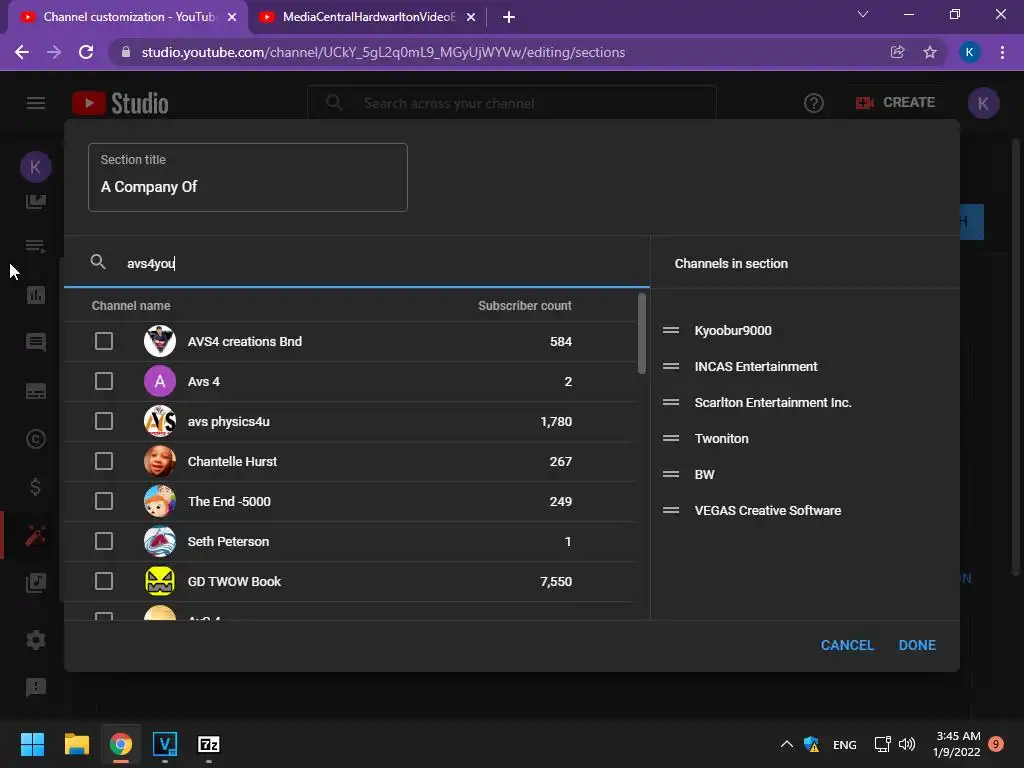The width and height of the screenshot is (1024, 768).
Task: Click The End -5000 avatar
Action: [160, 502]
